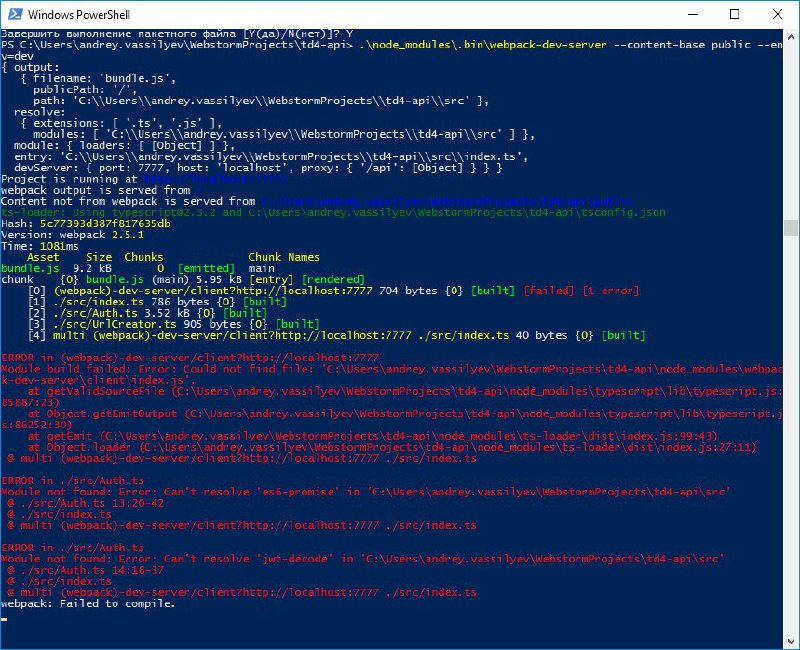The height and width of the screenshot is (650, 800).
Task: Click the webpack-dev-server command text
Action: click(x=483, y=45)
